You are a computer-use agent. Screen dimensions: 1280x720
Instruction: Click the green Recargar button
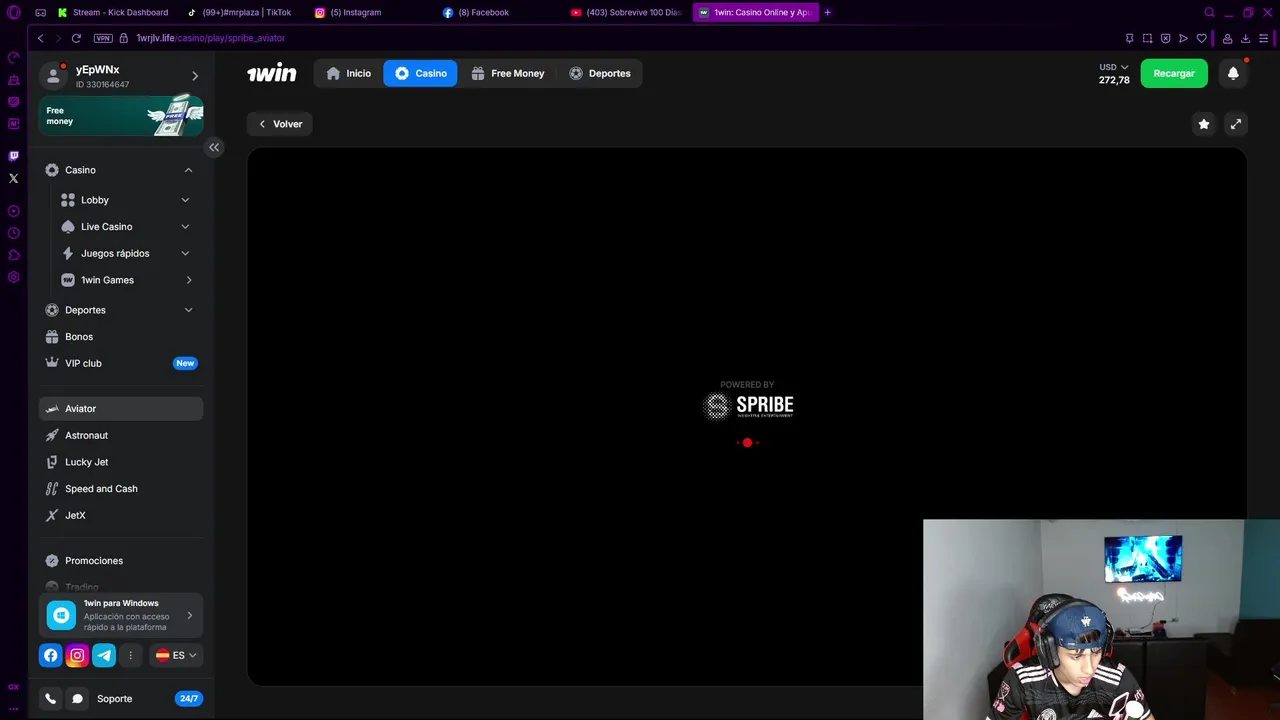click(1174, 73)
